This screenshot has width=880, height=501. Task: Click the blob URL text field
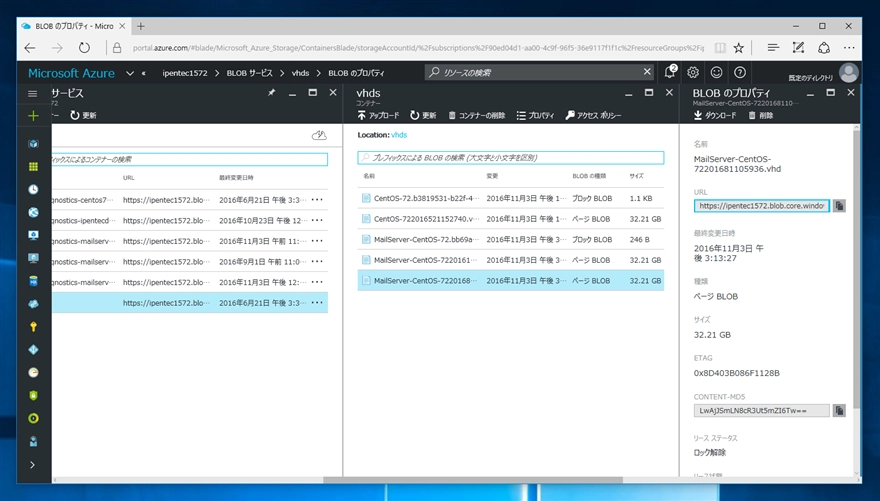pyautogui.click(x=762, y=206)
